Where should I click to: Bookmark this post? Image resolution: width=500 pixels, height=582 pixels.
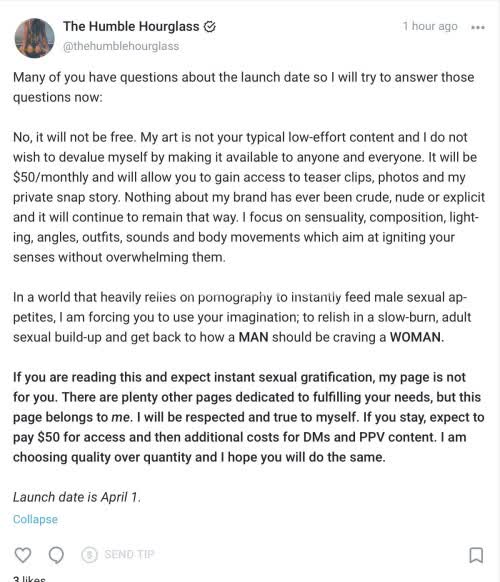pyautogui.click(x=476, y=555)
